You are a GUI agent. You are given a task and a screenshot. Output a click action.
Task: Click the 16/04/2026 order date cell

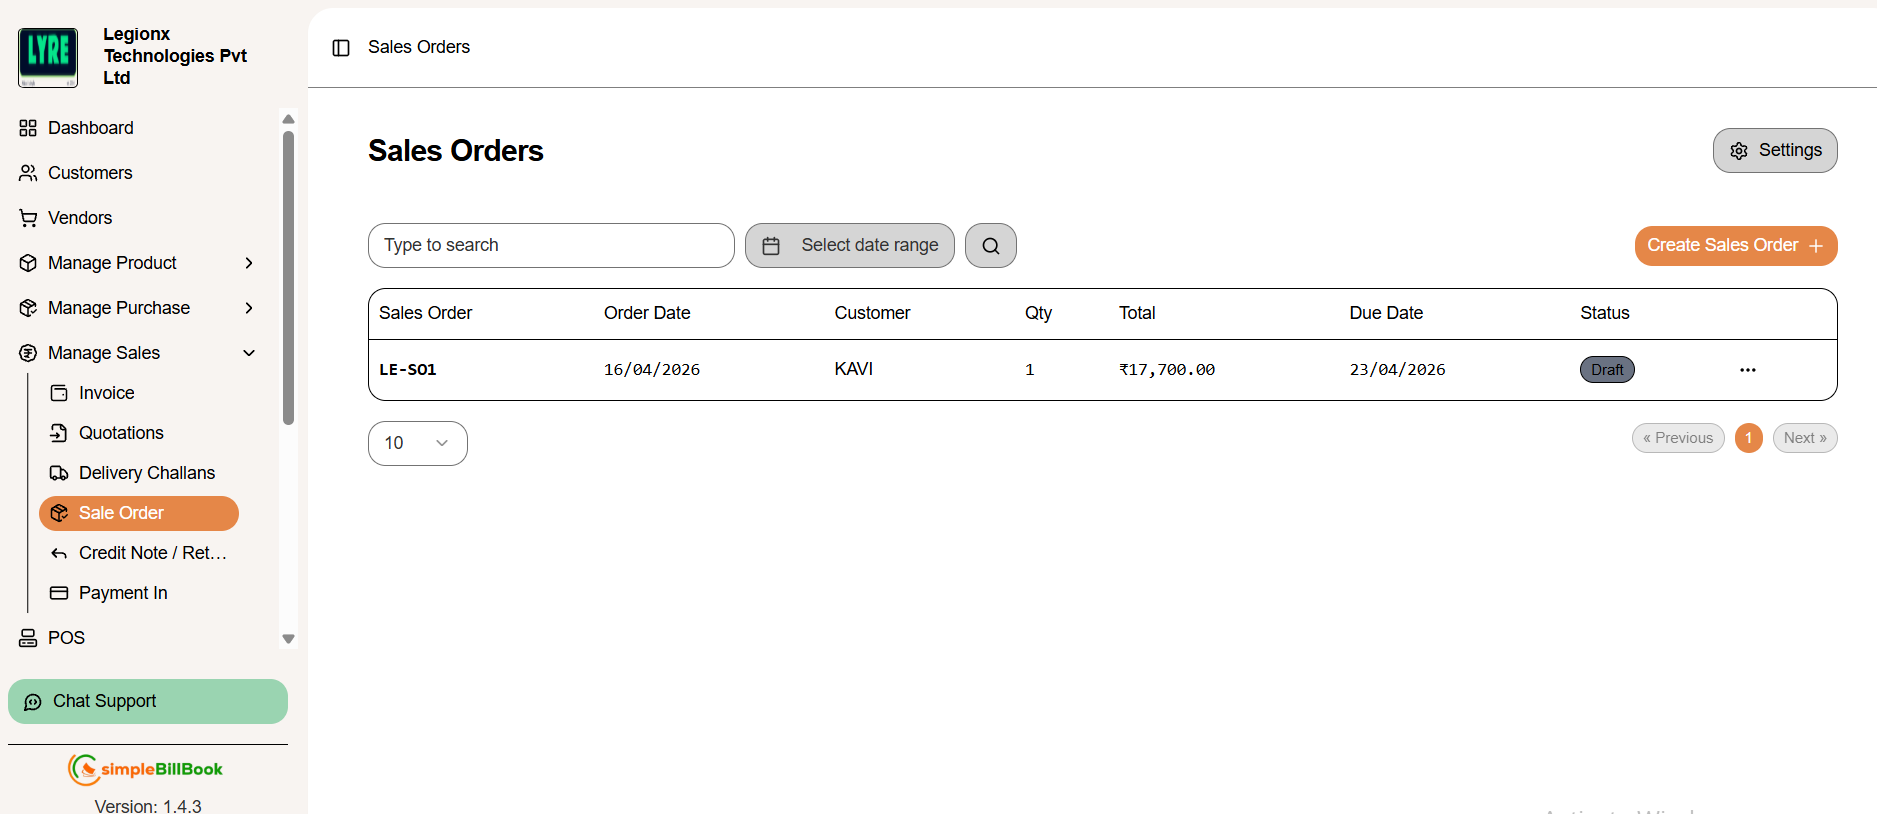pos(652,370)
